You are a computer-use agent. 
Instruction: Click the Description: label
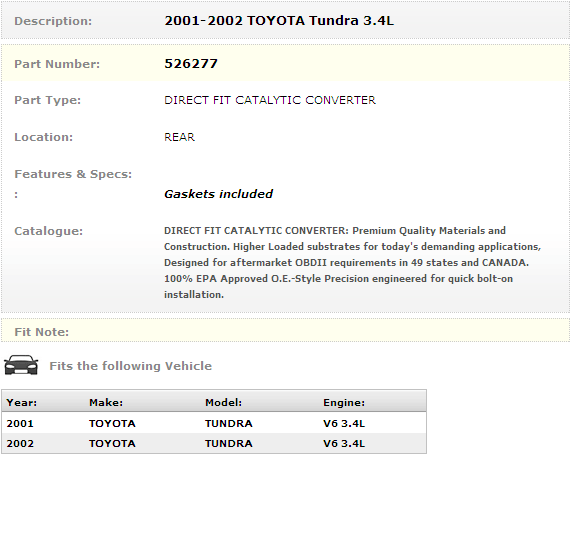53,21
